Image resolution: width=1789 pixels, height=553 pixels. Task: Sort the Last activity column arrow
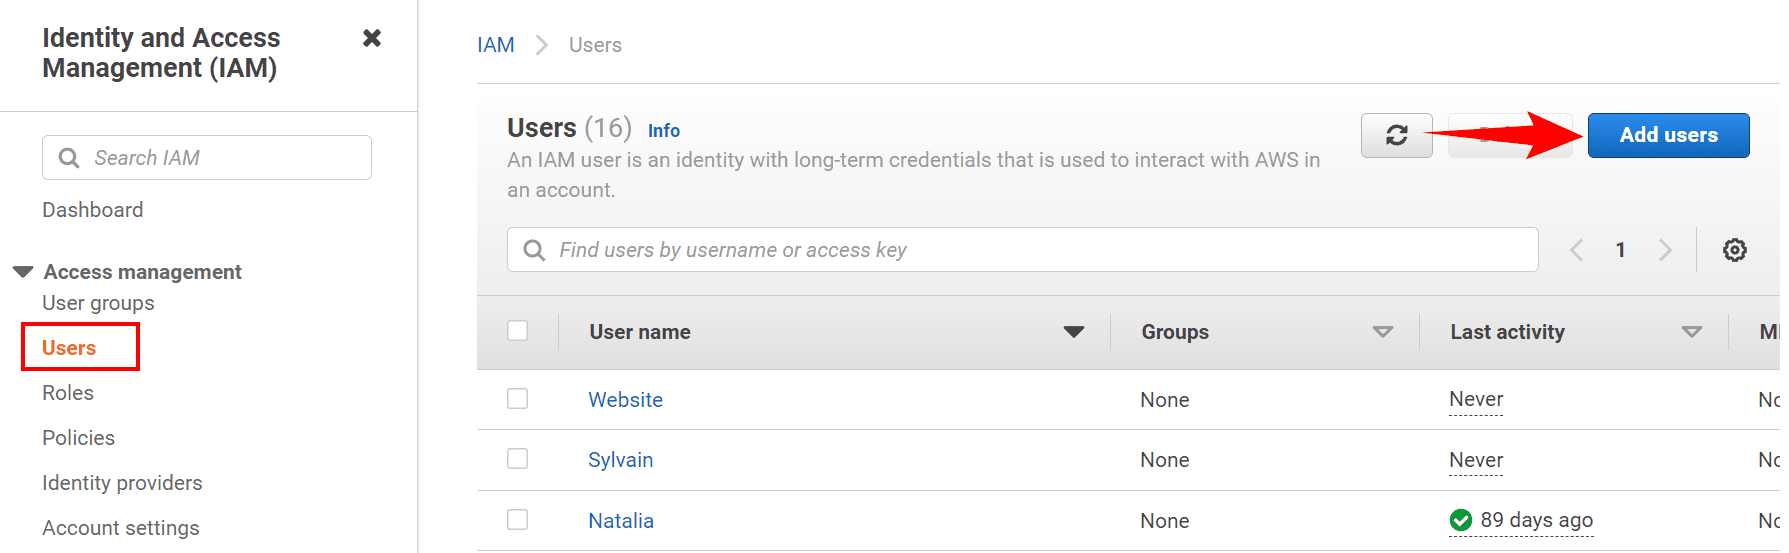pyautogui.click(x=1692, y=332)
